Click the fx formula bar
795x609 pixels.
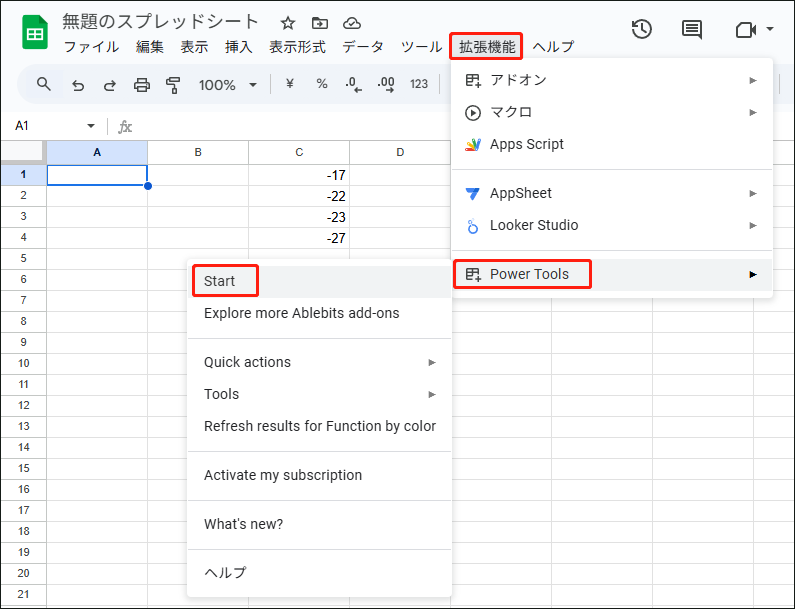(125, 126)
